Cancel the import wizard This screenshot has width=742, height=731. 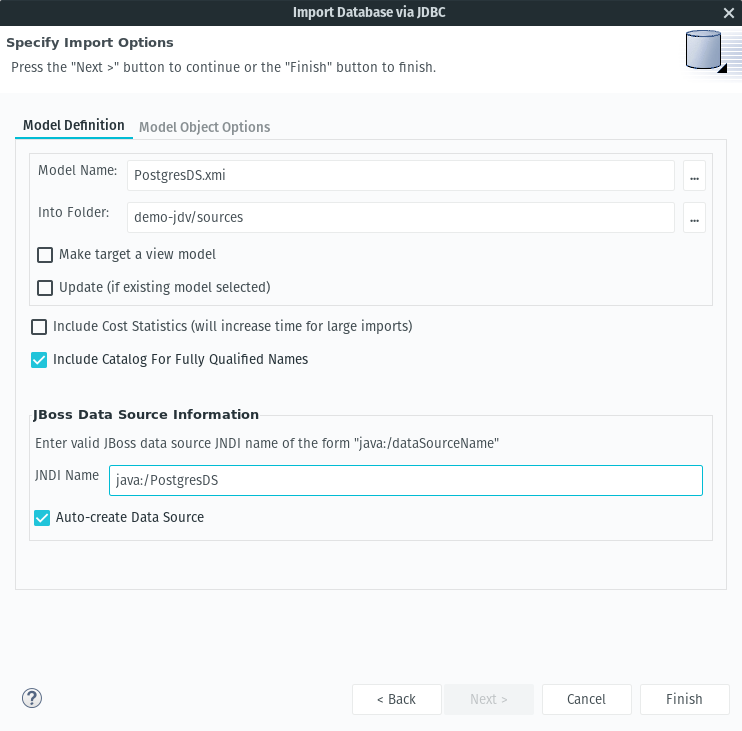(x=586, y=699)
